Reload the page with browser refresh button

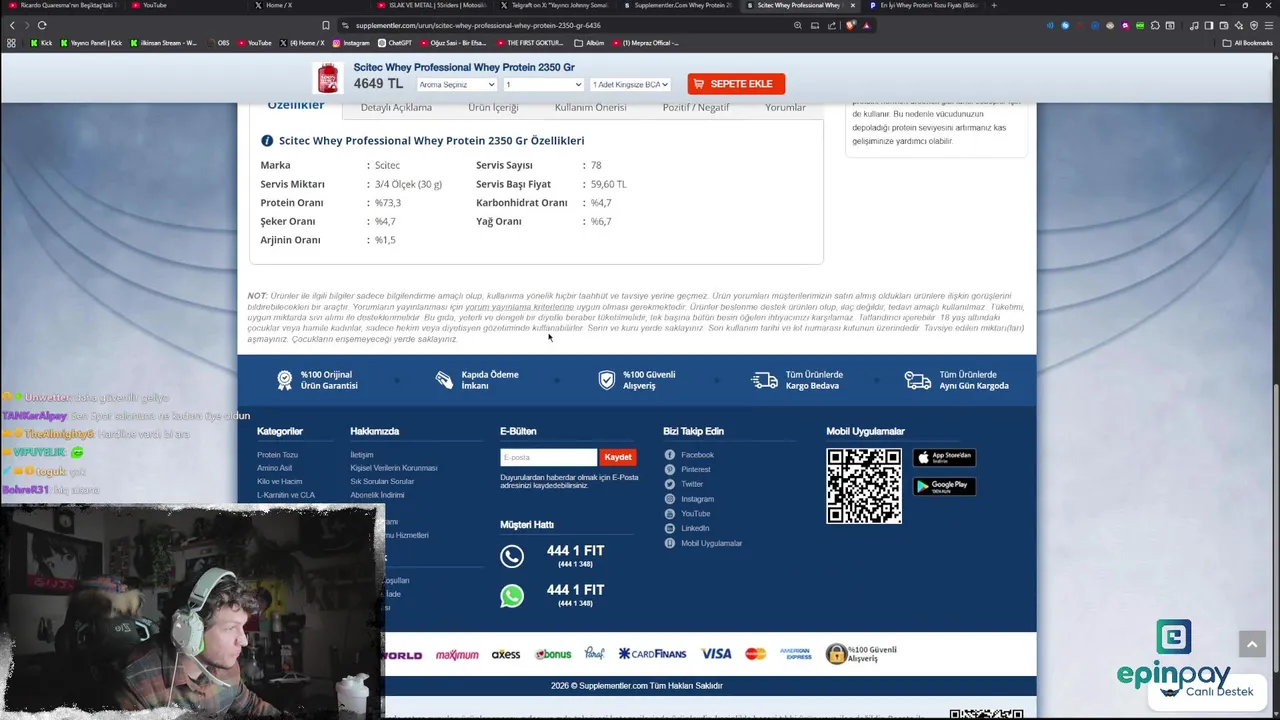coord(42,25)
